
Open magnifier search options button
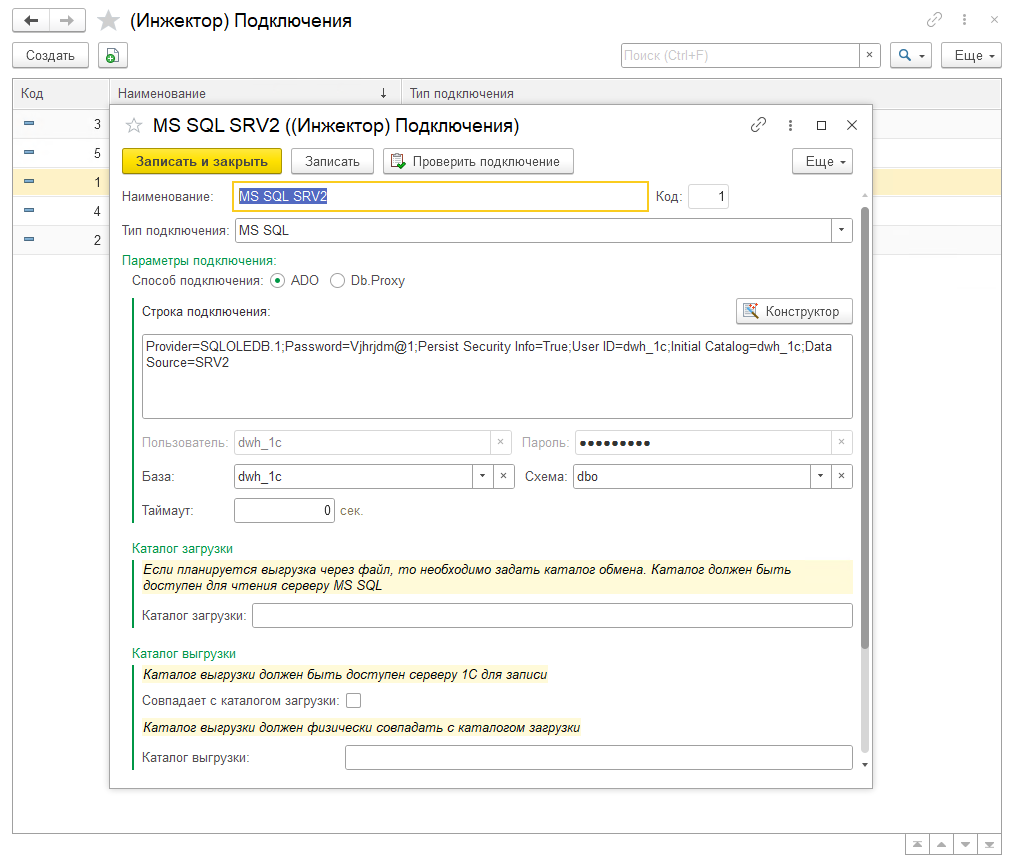(x=910, y=56)
